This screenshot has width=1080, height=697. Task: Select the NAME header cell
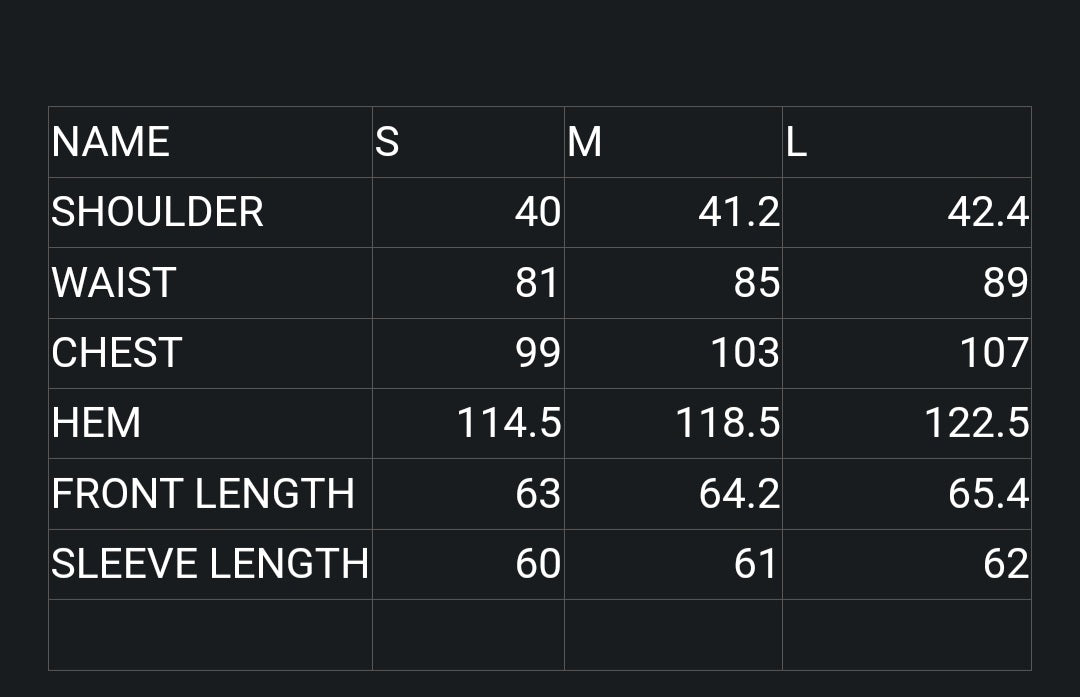pos(210,142)
